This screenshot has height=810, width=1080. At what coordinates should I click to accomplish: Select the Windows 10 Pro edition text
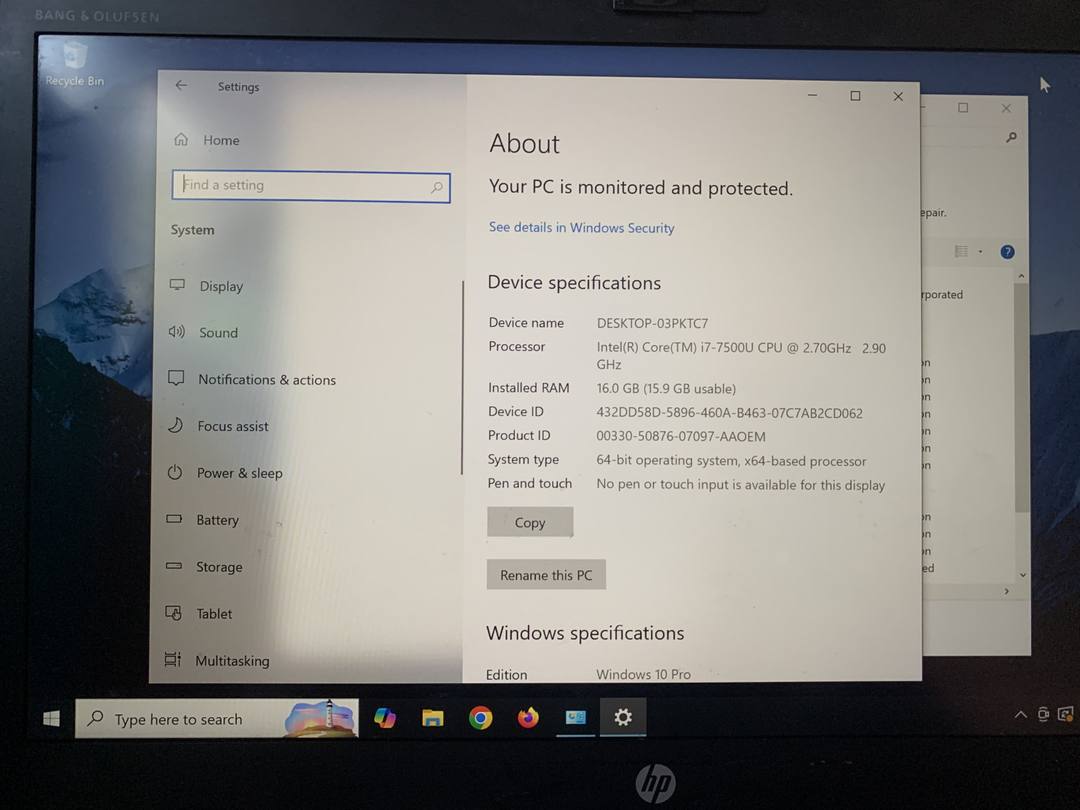[643, 674]
